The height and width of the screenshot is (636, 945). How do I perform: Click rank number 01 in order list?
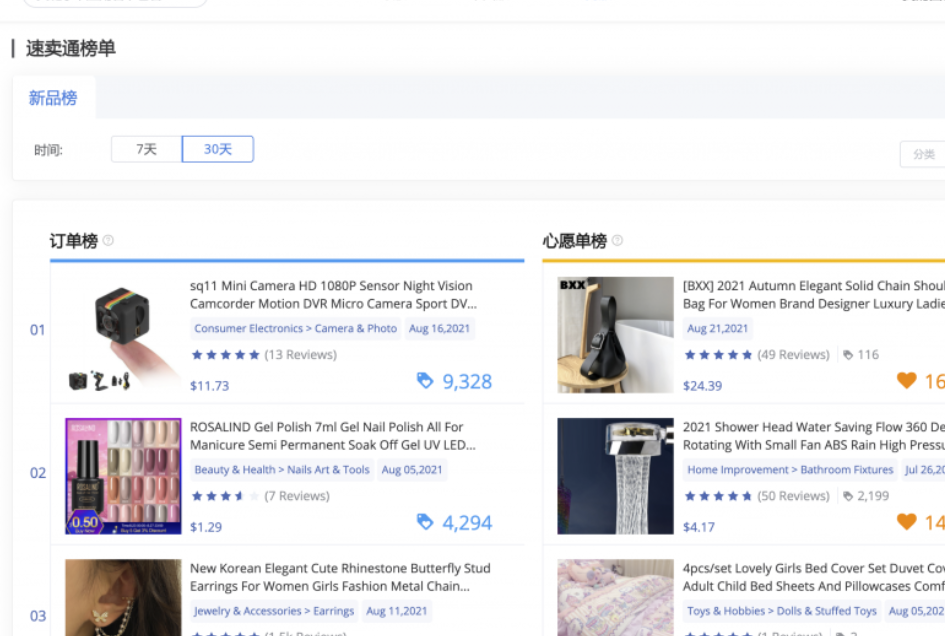coord(37,330)
